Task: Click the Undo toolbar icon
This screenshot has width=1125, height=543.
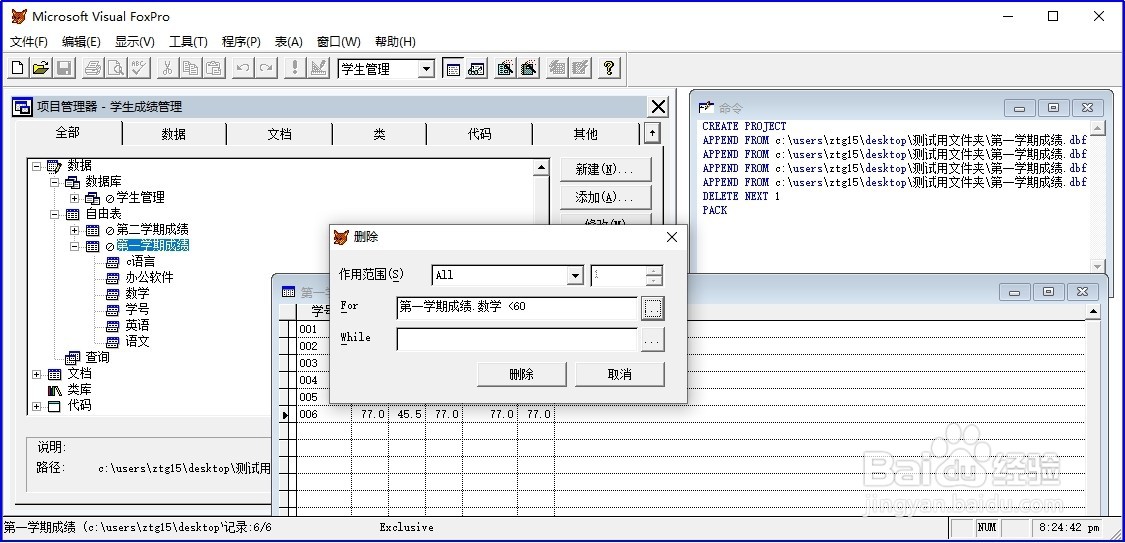Action: pos(243,68)
